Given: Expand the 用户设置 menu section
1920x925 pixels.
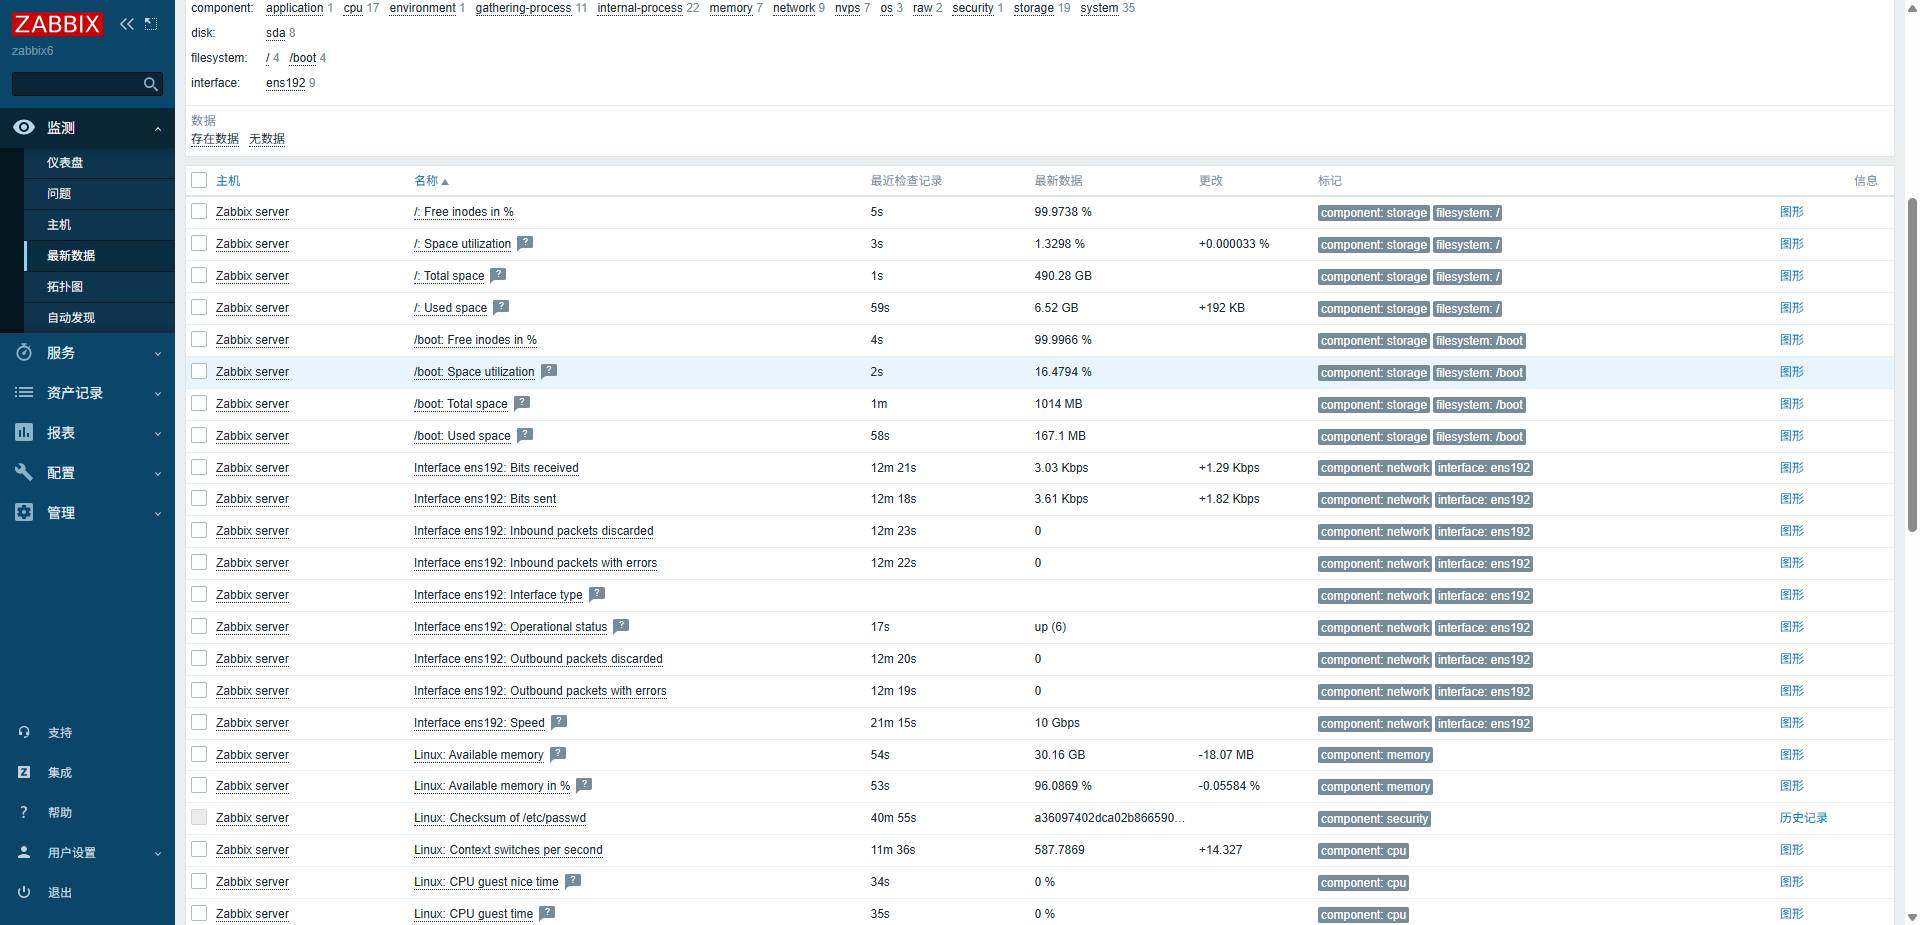Looking at the screenshot, I should [x=158, y=853].
